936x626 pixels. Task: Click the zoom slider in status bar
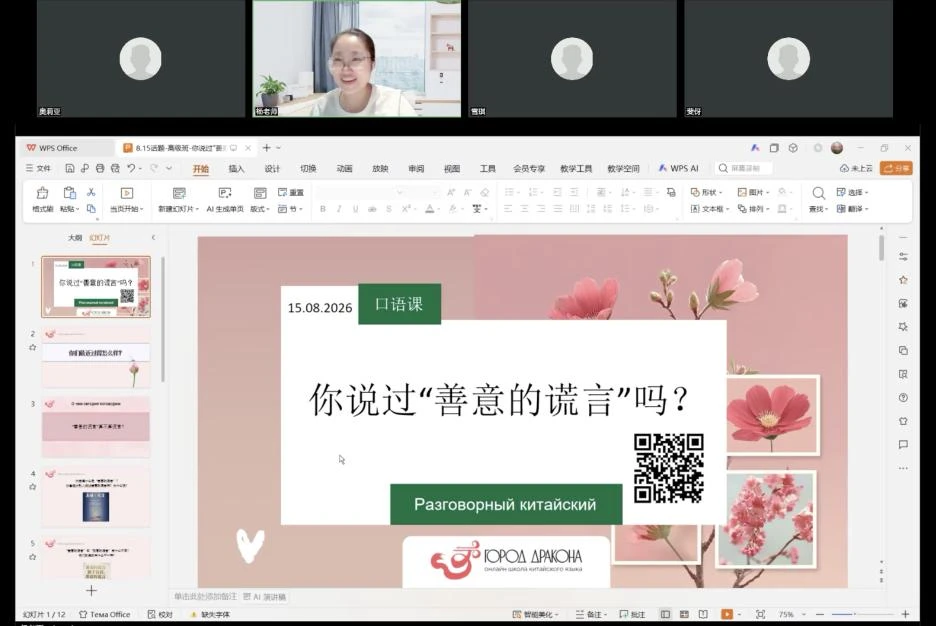pyautogui.click(x=863, y=614)
